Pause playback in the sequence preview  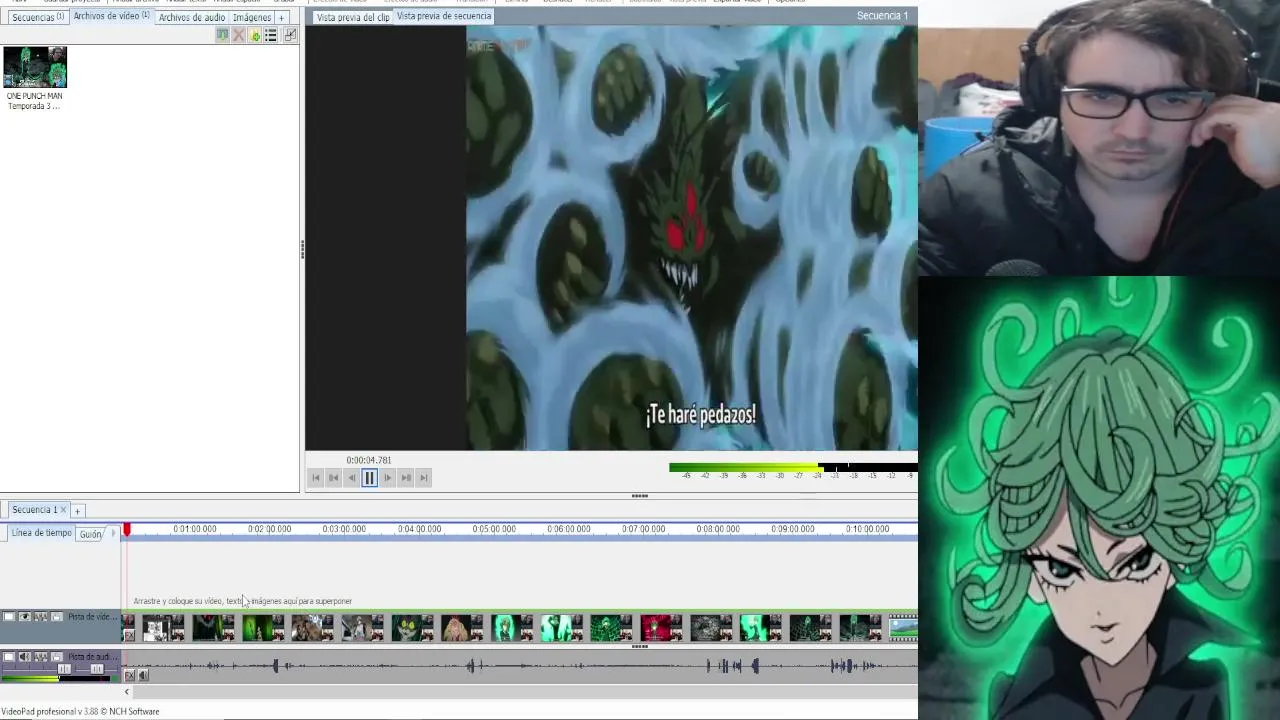(x=369, y=478)
